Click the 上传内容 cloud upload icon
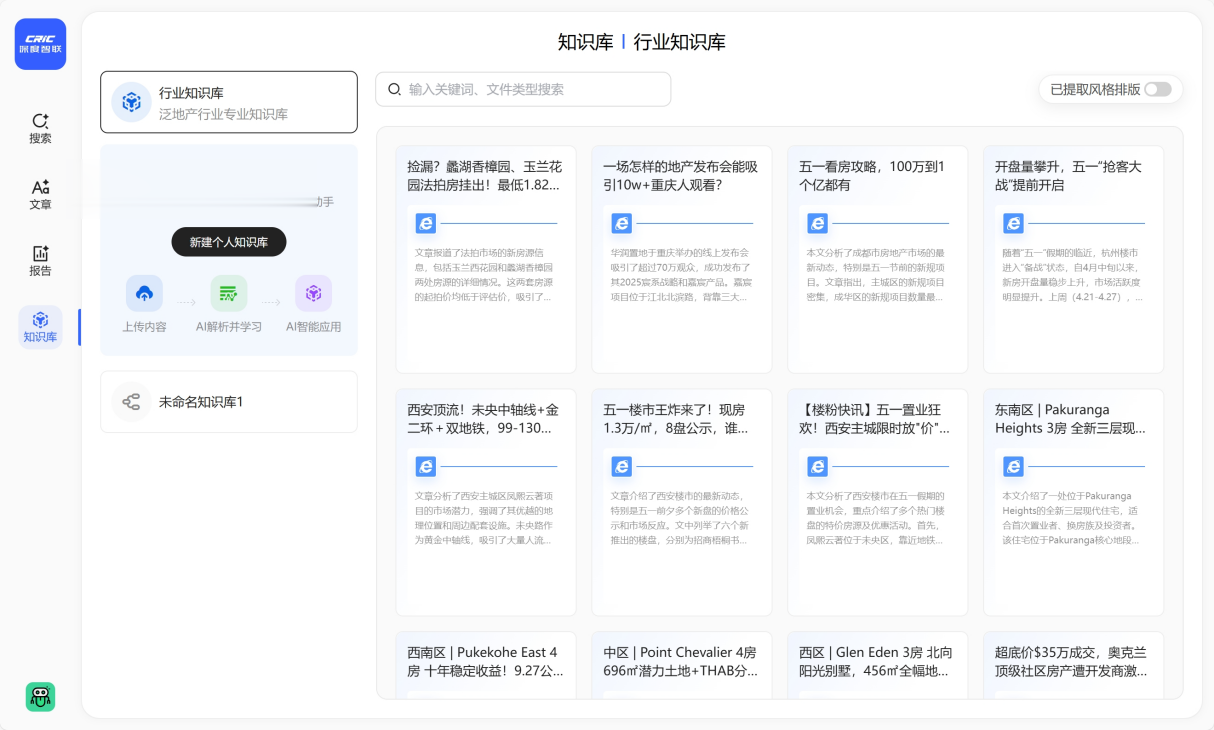1214x730 pixels. pyautogui.click(x=144, y=293)
